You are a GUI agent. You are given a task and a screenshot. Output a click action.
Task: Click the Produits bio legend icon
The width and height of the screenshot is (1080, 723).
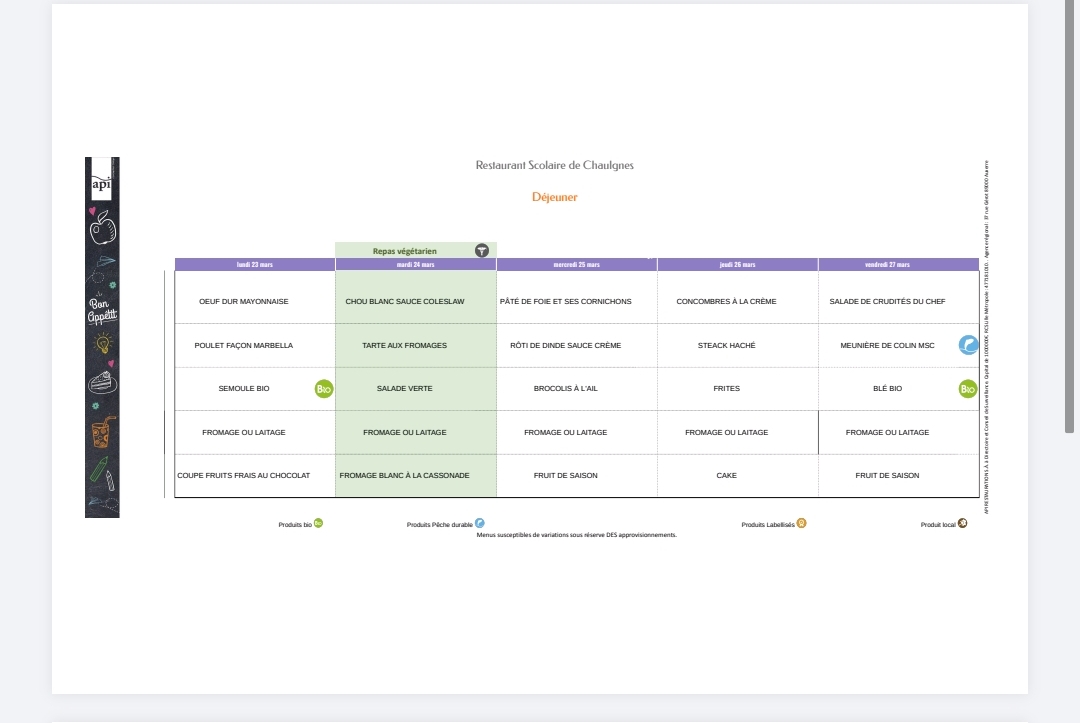pyautogui.click(x=318, y=523)
